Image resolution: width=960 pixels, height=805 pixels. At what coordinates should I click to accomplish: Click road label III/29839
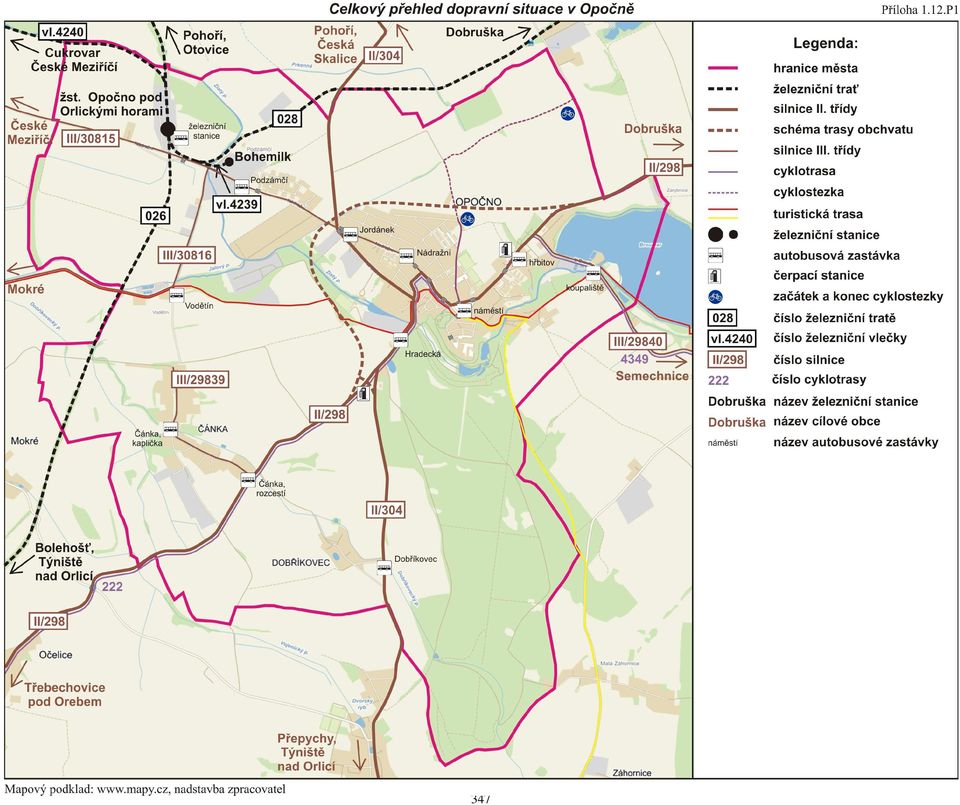(200, 379)
